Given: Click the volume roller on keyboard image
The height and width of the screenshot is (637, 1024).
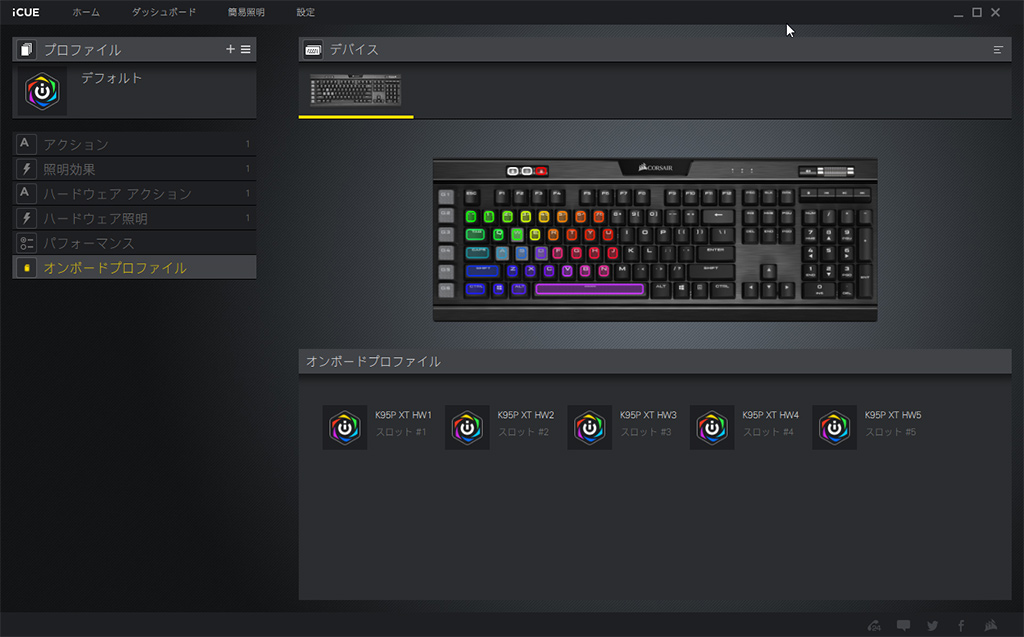Looking at the screenshot, I should tap(835, 171).
